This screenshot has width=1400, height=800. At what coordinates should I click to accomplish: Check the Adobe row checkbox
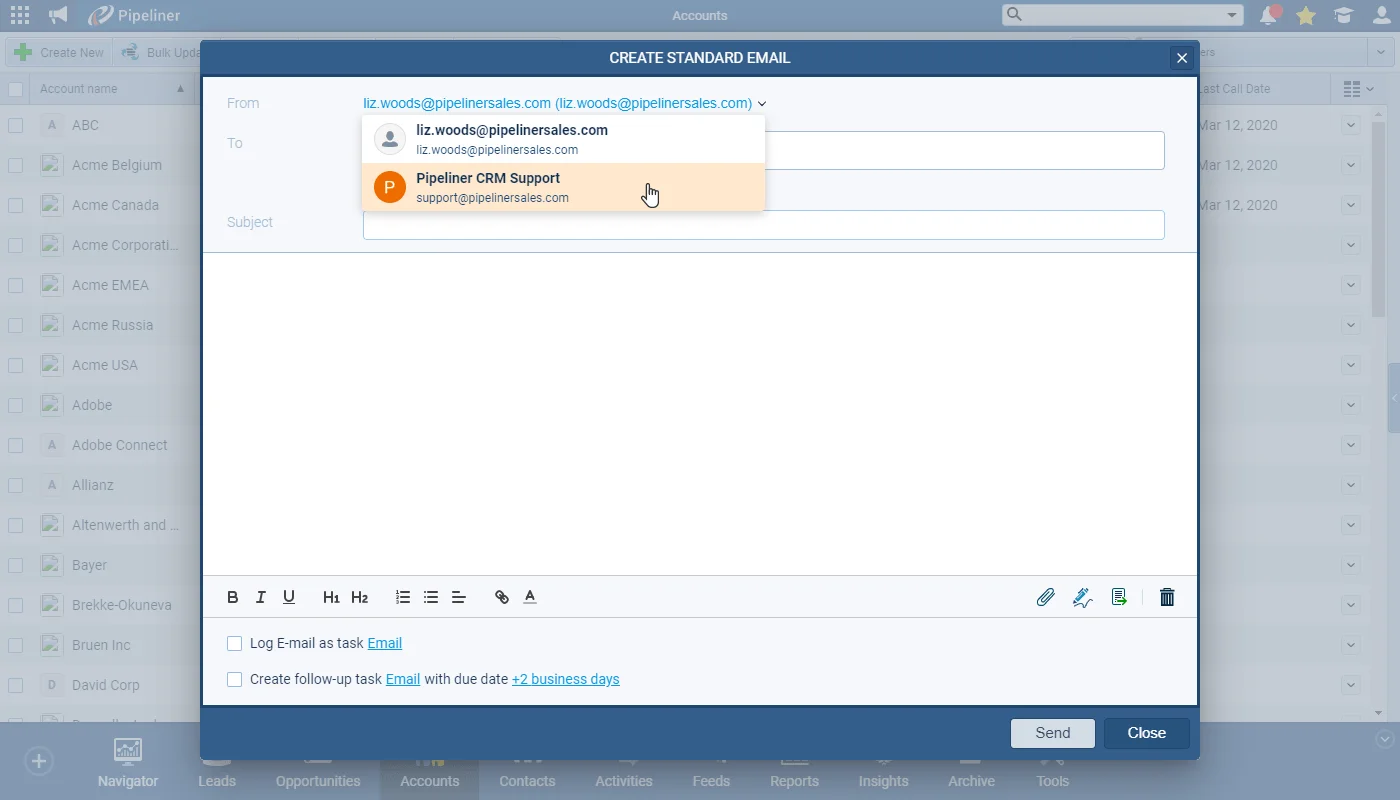[x=15, y=405]
